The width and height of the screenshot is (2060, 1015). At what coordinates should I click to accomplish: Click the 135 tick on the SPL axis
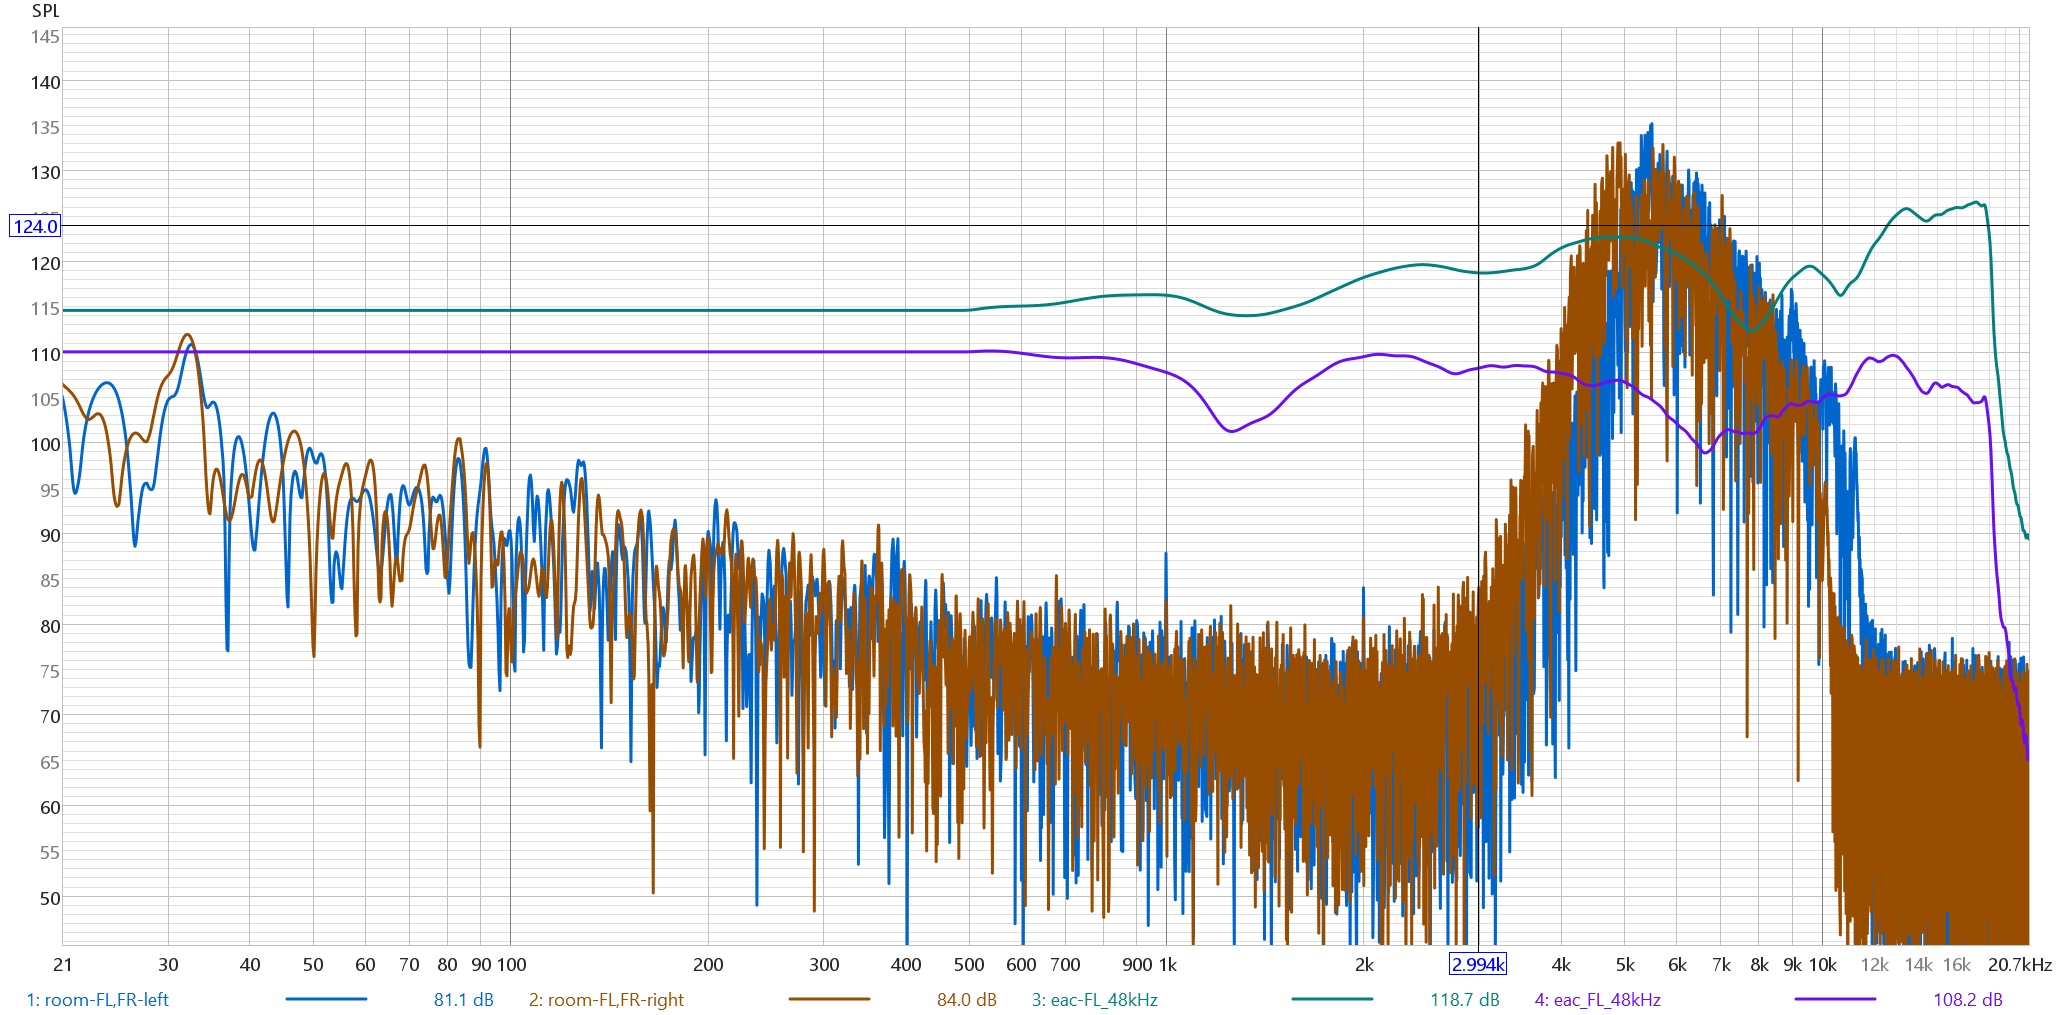(45, 127)
